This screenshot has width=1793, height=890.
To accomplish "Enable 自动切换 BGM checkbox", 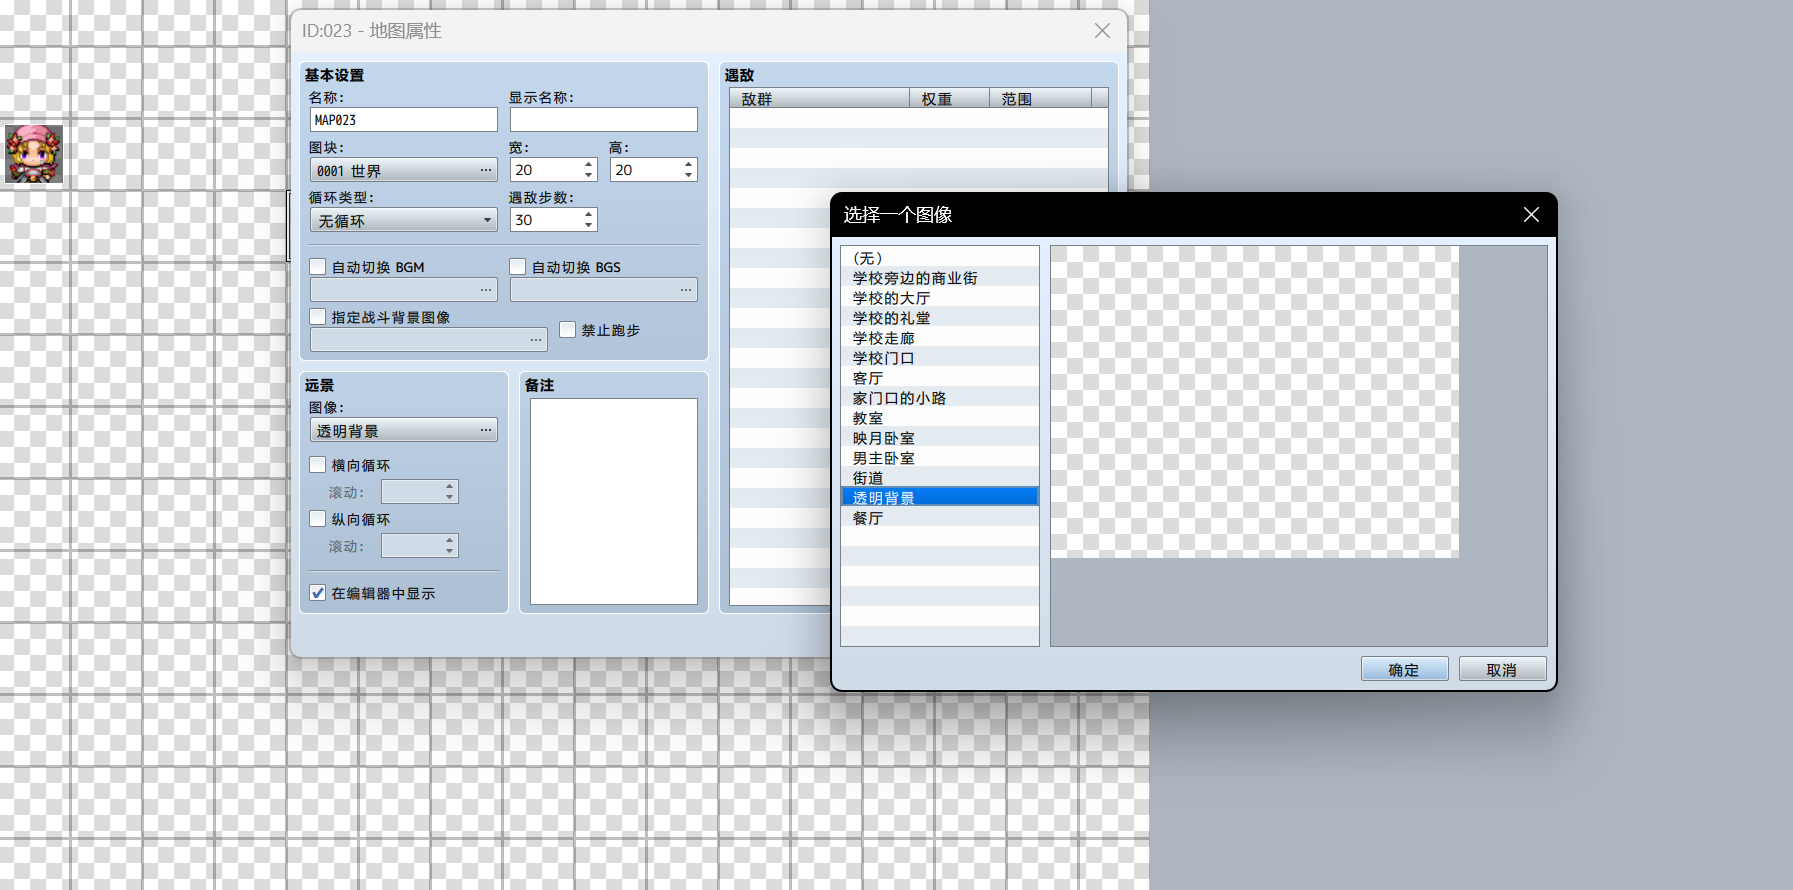I will pyautogui.click(x=318, y=267).
